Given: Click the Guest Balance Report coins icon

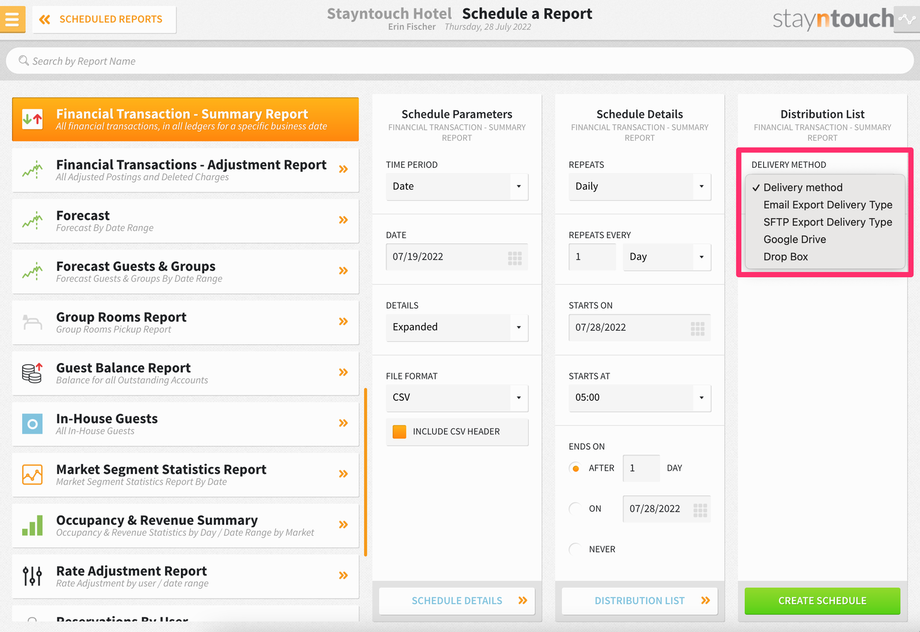Looking at the screenshot, I should pyautogui.click(x=32, y=373).
